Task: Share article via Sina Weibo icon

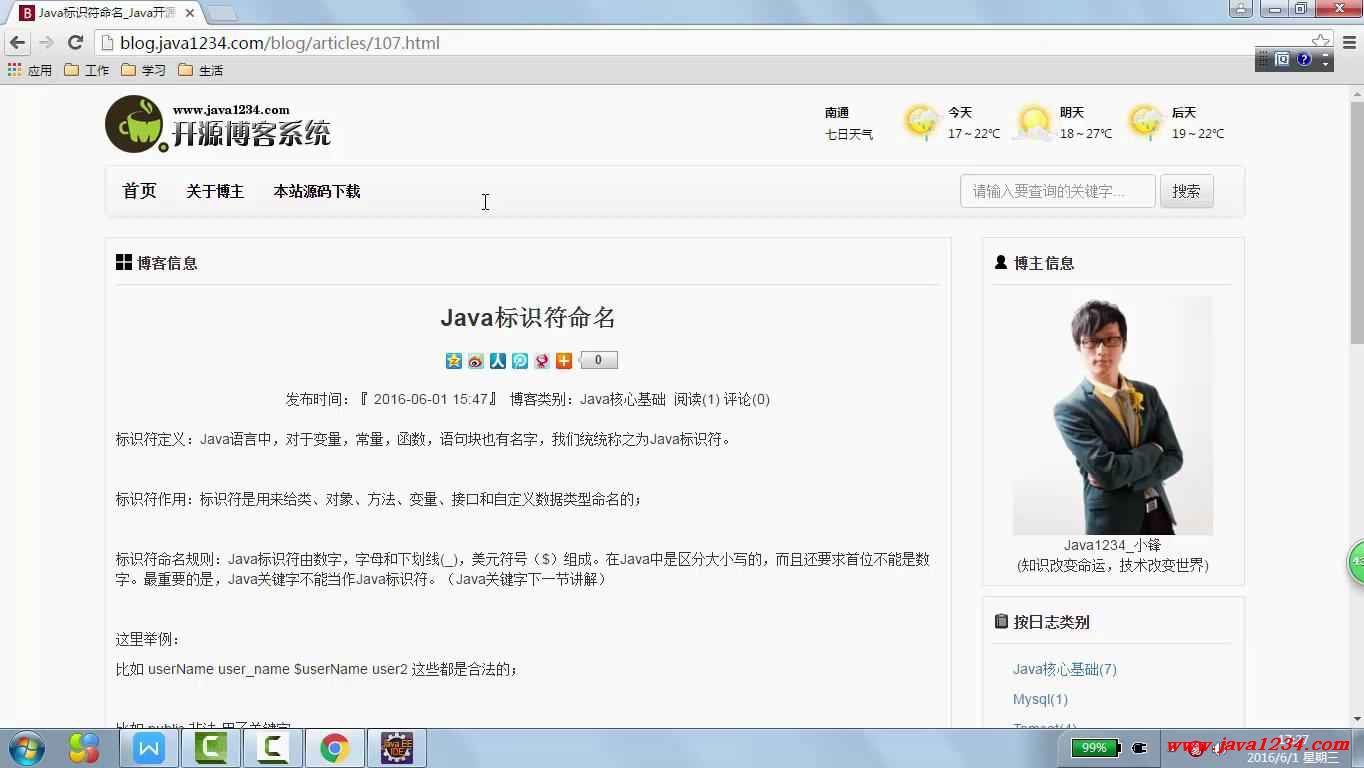Action: coord(476,361)
